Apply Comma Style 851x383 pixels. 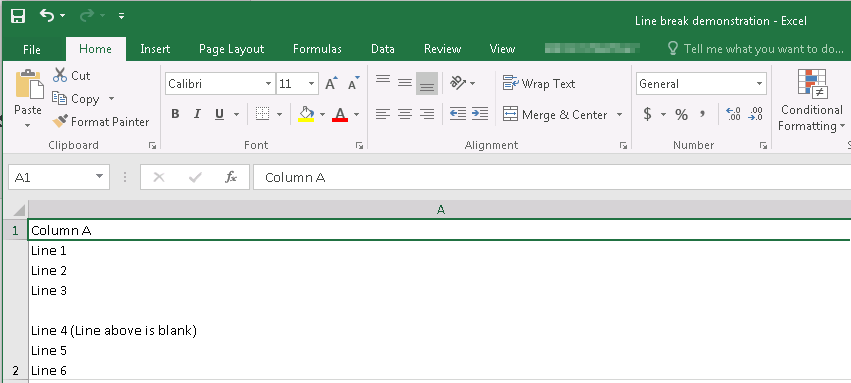point(702,114)
